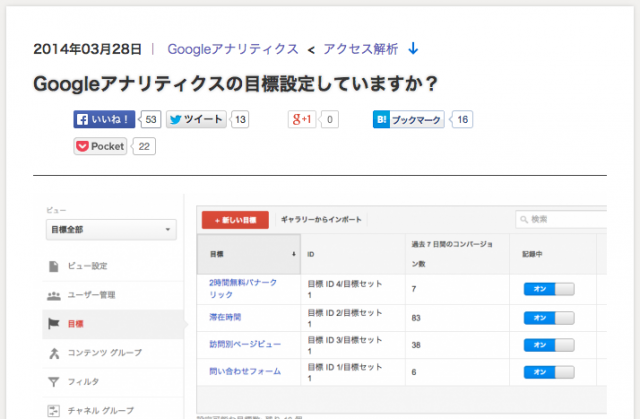Open the 2時間無料バナークリック goal

(243, 288)
